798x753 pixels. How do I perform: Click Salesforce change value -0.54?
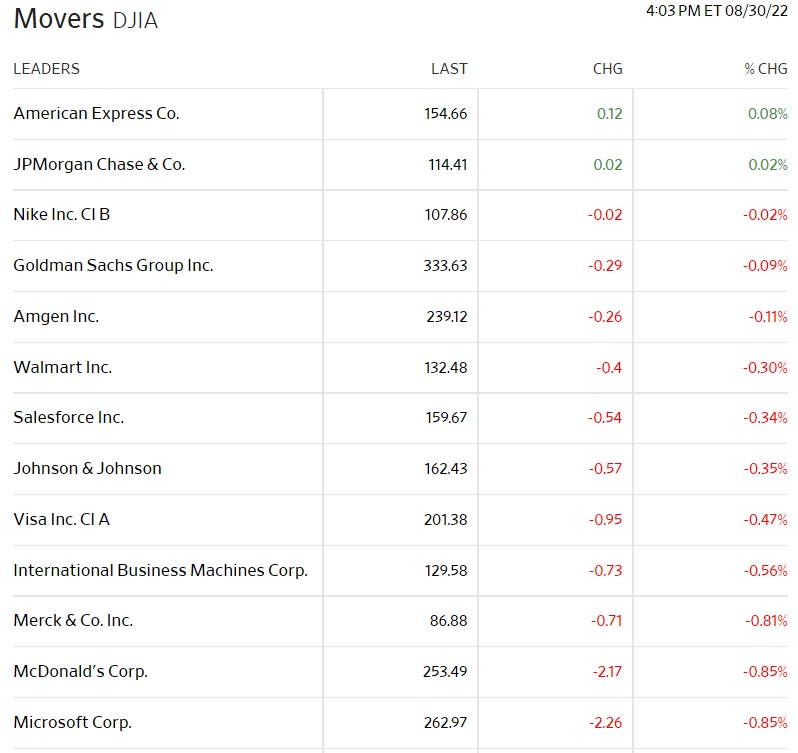[x=605, y=418]
